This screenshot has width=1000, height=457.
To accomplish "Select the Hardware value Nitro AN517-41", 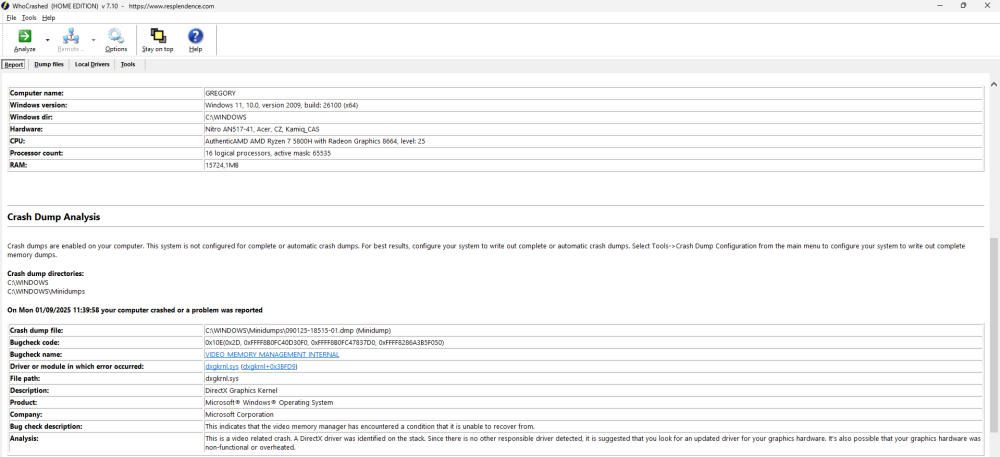I will tap(262, 129).
